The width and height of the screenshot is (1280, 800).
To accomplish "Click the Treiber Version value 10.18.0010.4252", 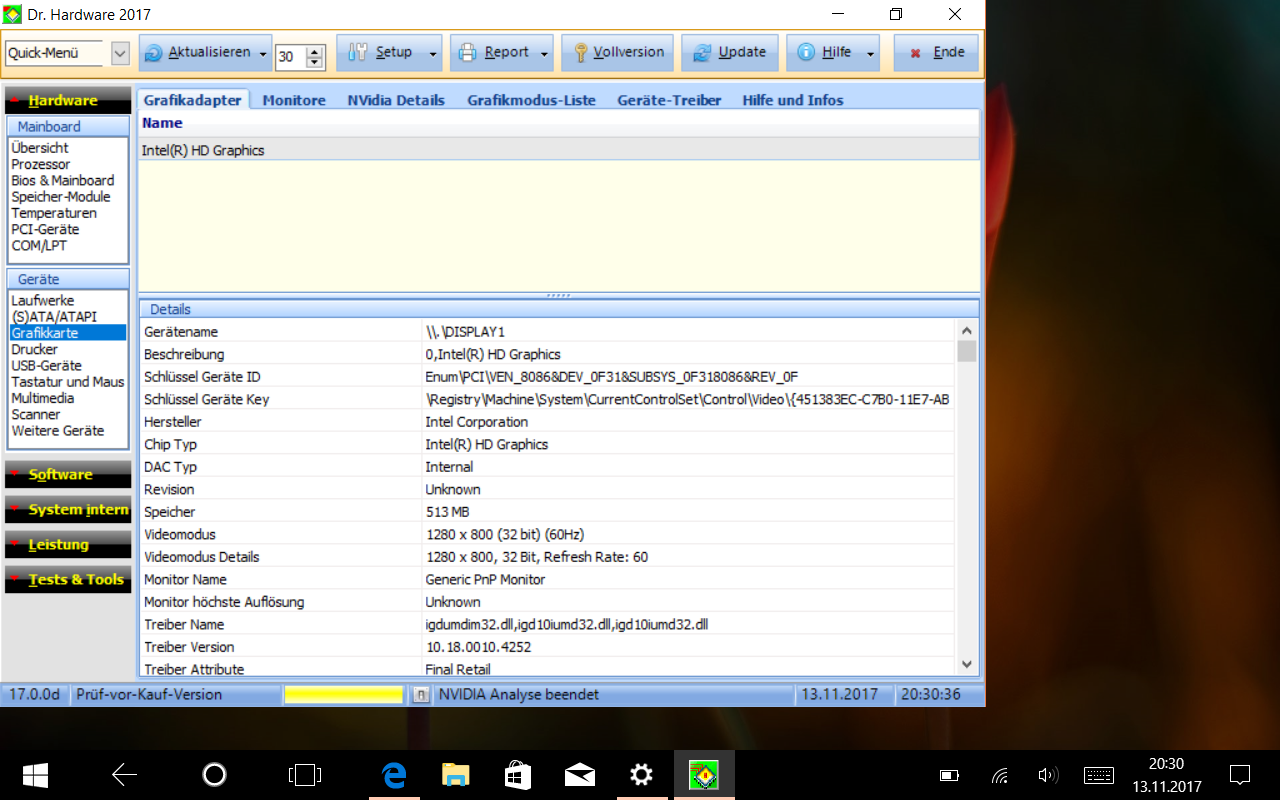I will [478, 647].
